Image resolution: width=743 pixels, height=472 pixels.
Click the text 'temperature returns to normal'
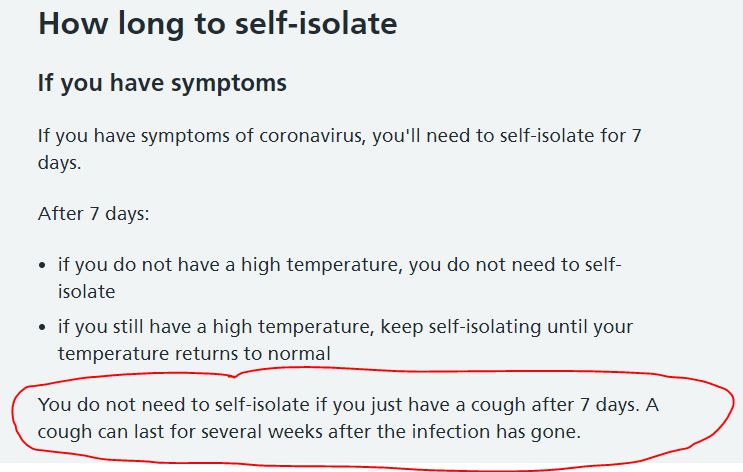coord(194,354)
